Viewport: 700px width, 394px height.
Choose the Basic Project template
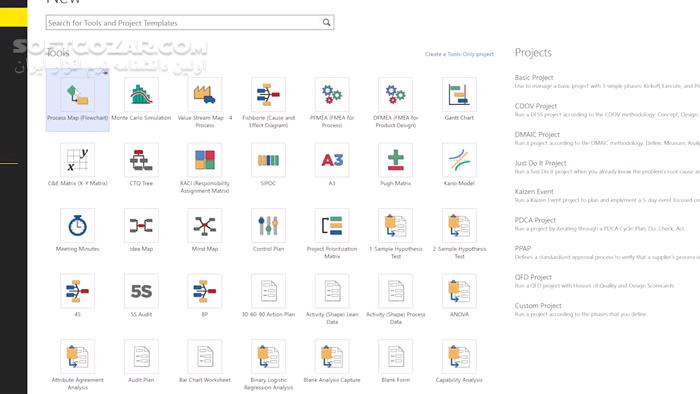[x=534, y=78]
